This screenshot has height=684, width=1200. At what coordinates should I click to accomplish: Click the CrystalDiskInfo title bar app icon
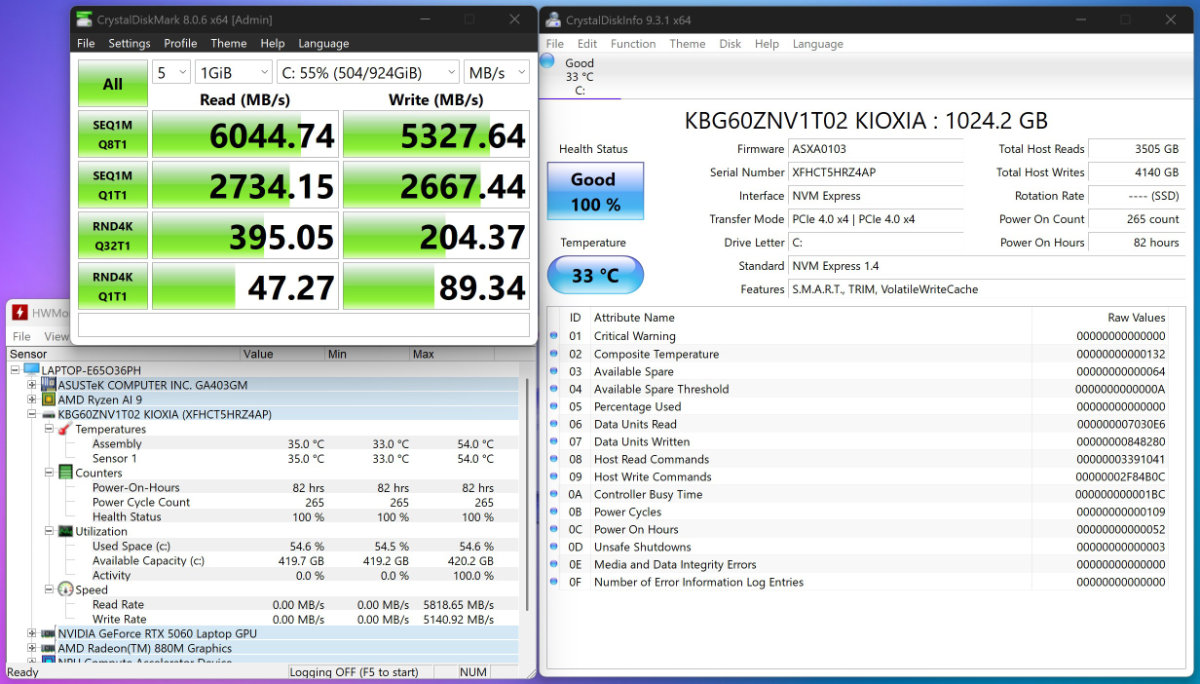[x=553, y=20]
